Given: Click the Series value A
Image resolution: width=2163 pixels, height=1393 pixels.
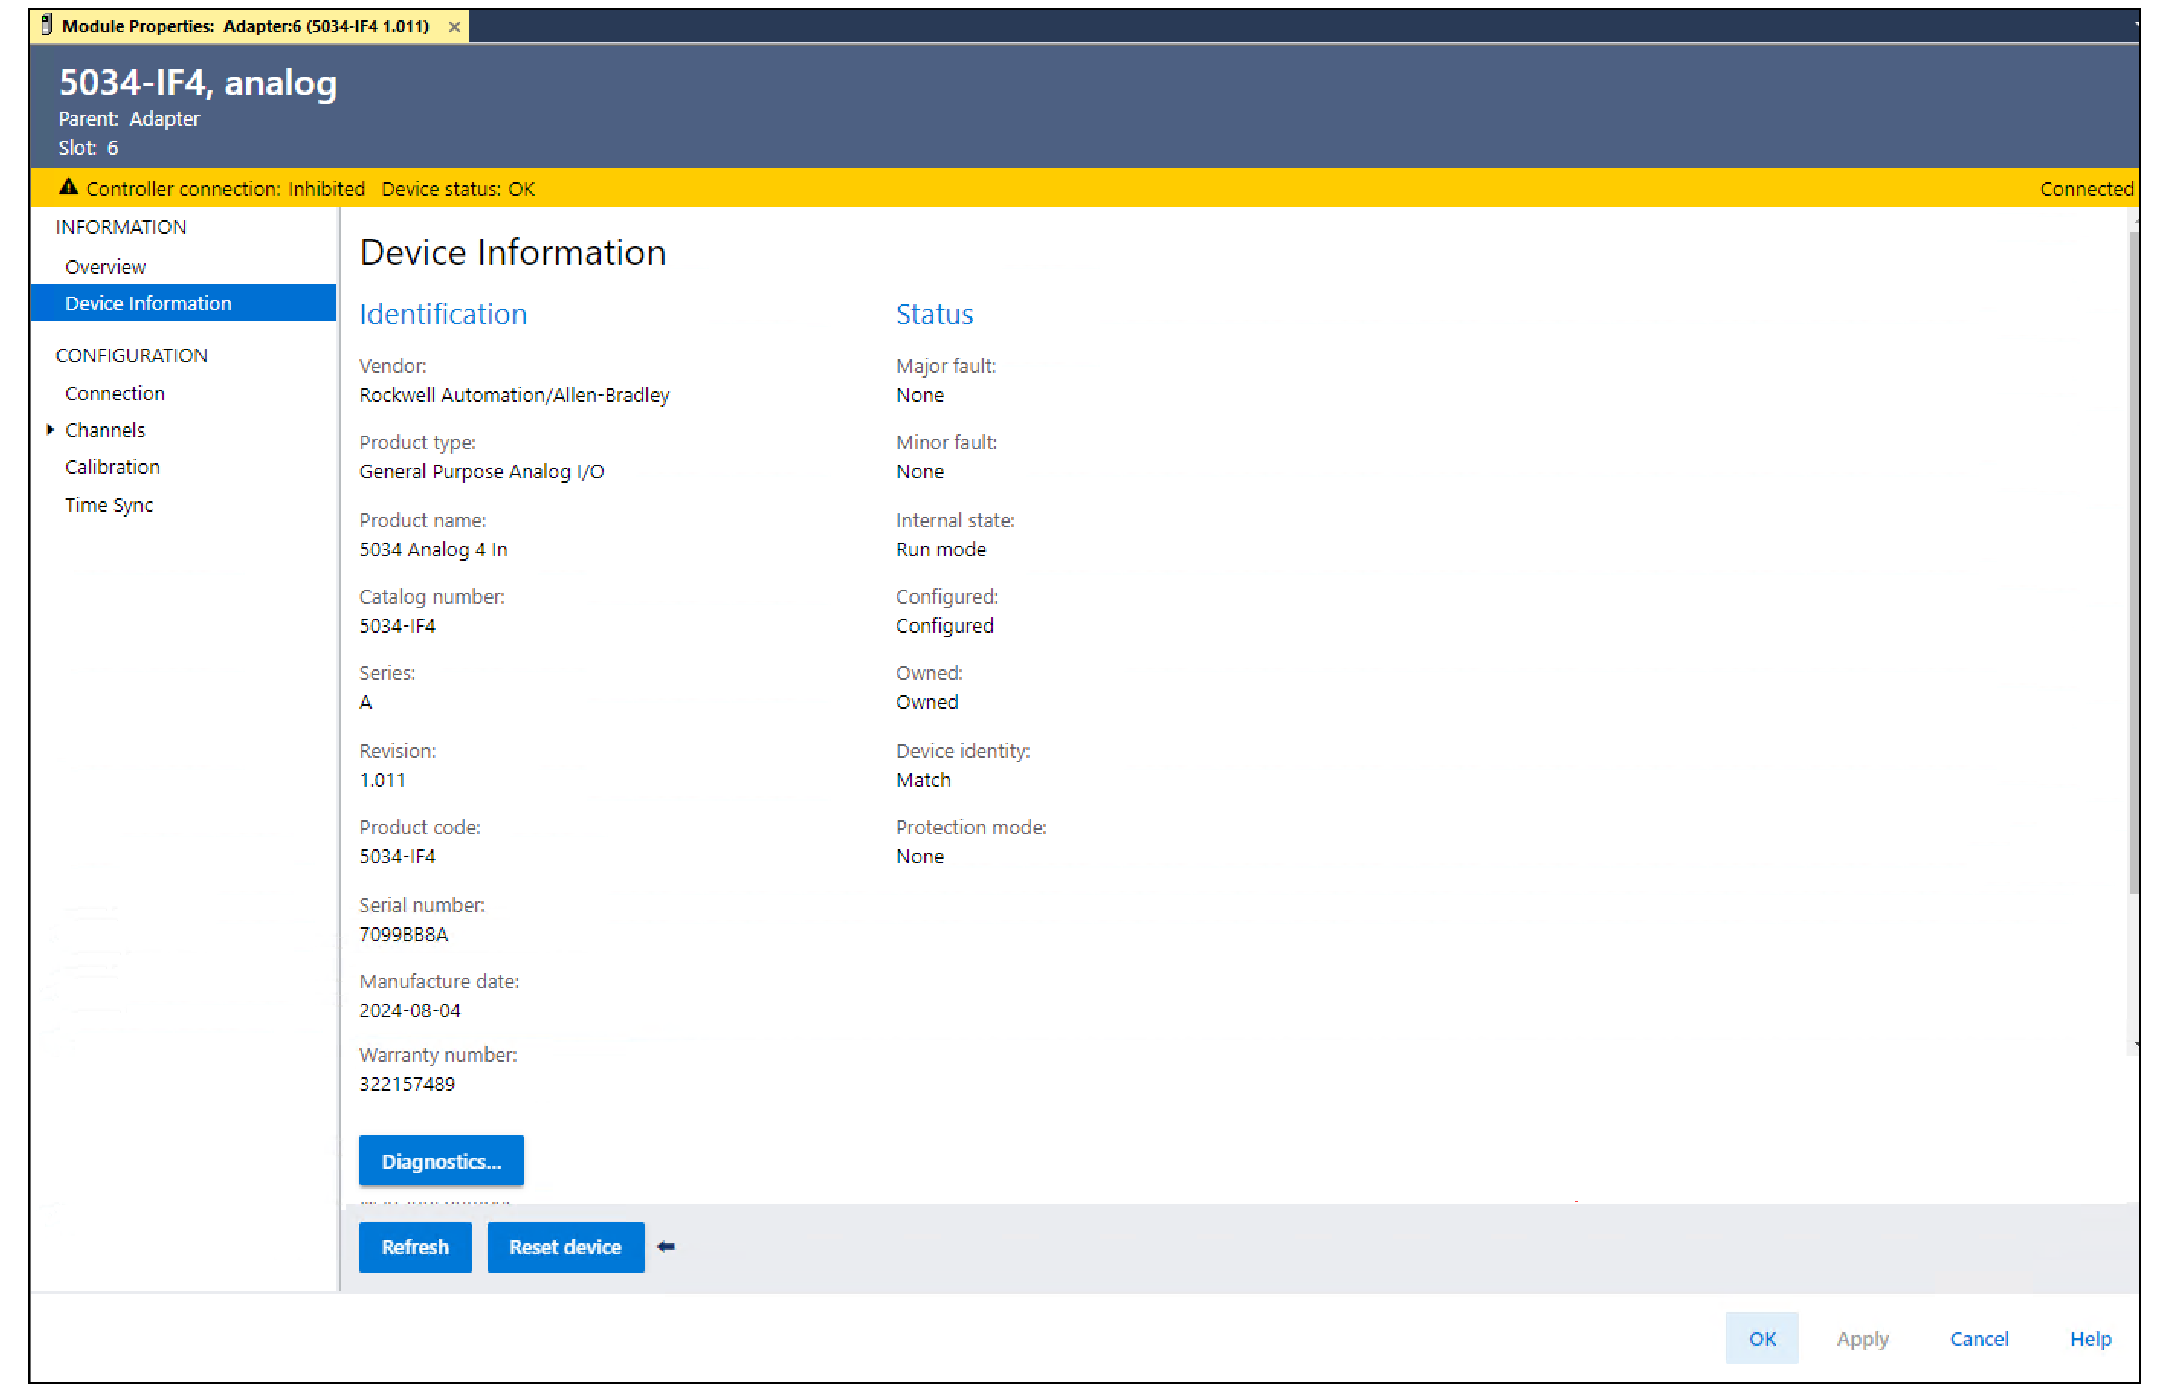Looking at the screenshot, I should [x=366, y=702].
